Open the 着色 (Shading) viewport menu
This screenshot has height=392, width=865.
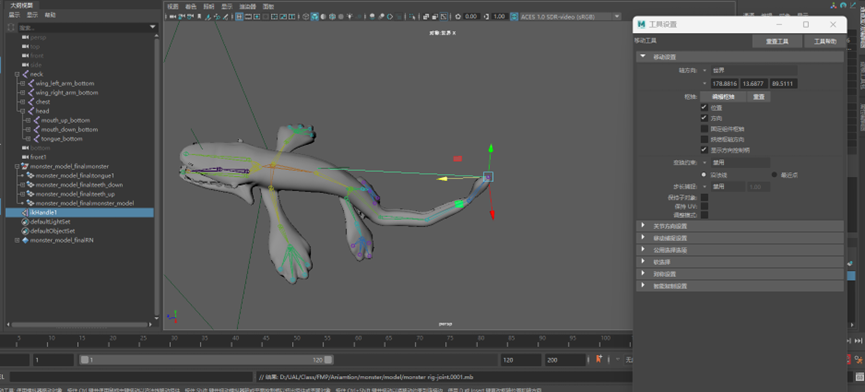point(190,7)
